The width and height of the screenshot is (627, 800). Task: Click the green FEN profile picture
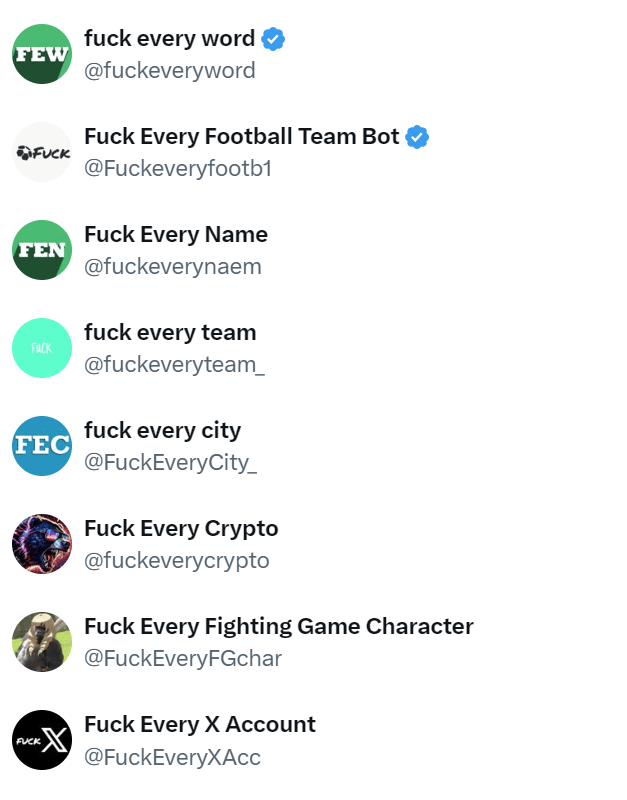42,250
